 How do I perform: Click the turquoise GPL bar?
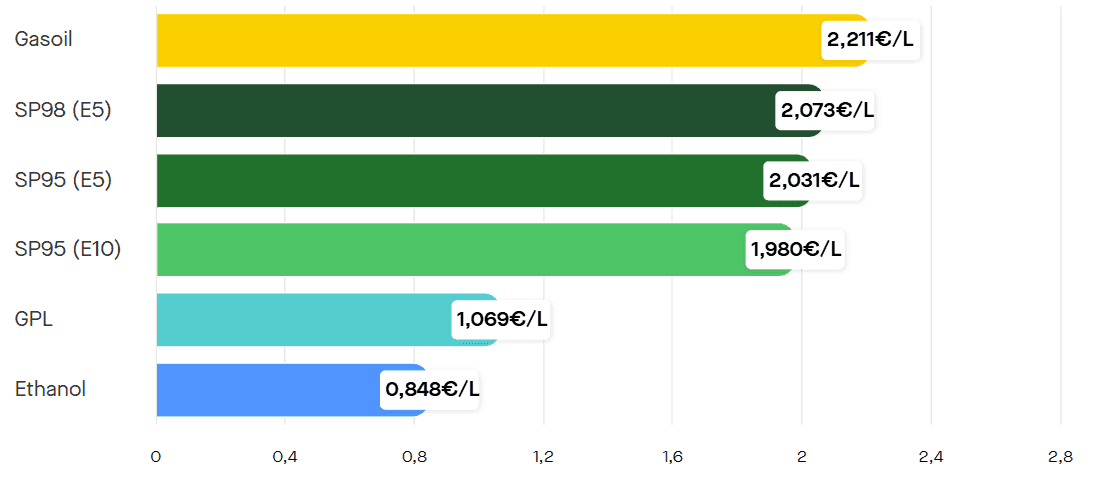[x=300, y=320]
